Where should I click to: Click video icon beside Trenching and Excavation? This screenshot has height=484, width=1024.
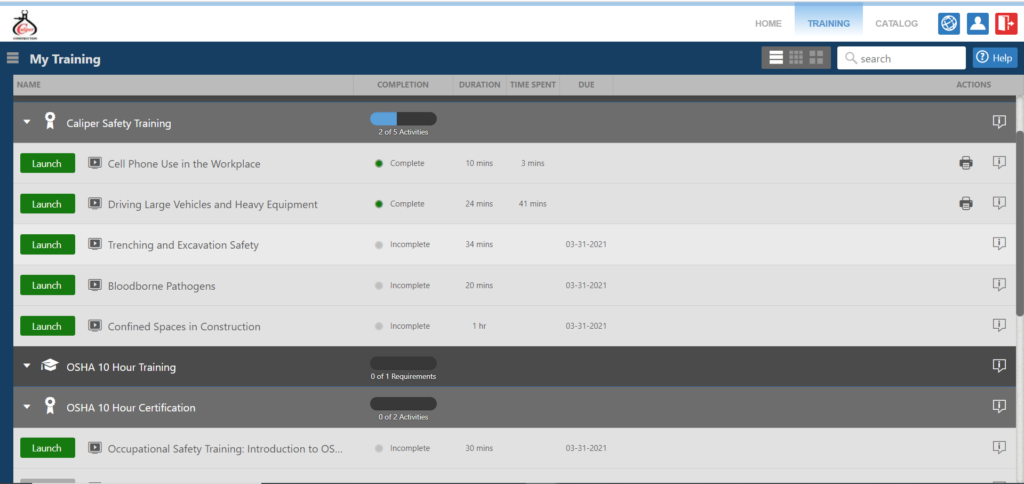click(95, 244)
